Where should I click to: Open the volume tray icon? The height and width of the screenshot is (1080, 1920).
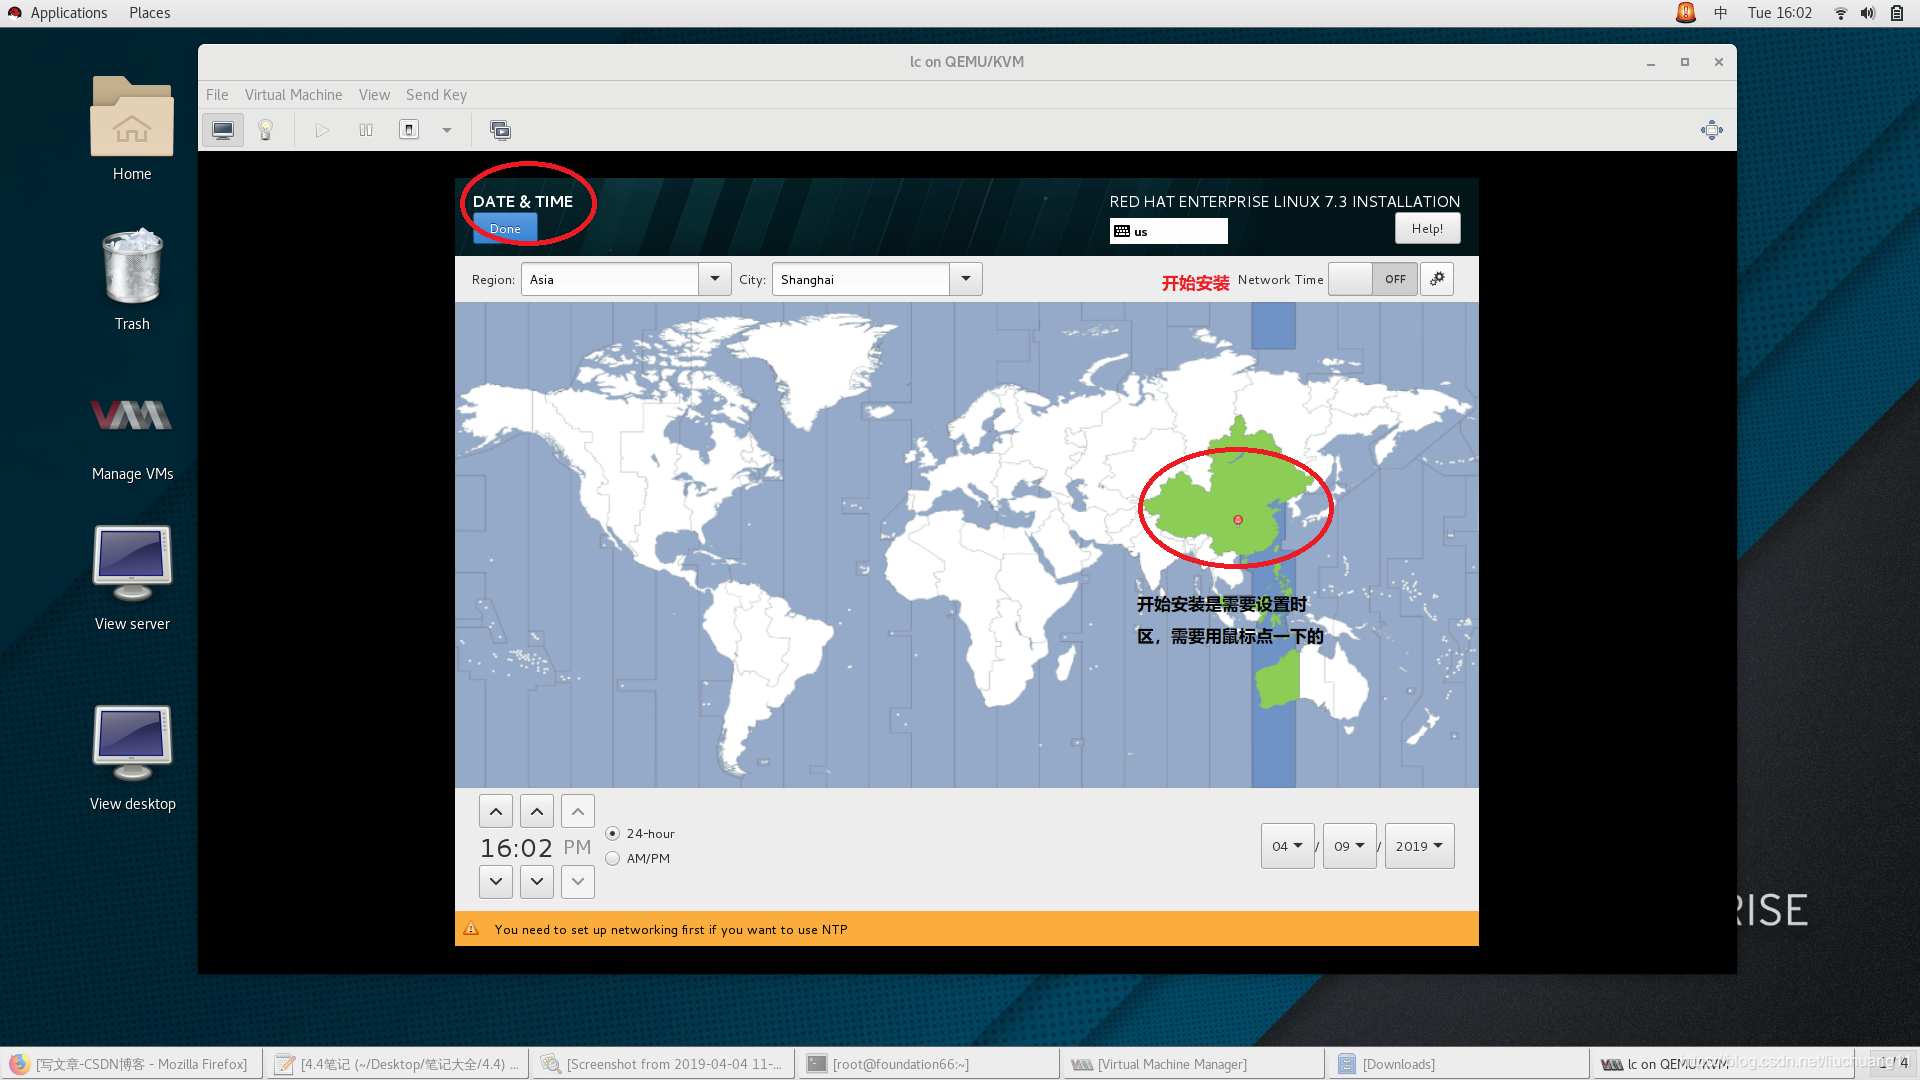1867,13
